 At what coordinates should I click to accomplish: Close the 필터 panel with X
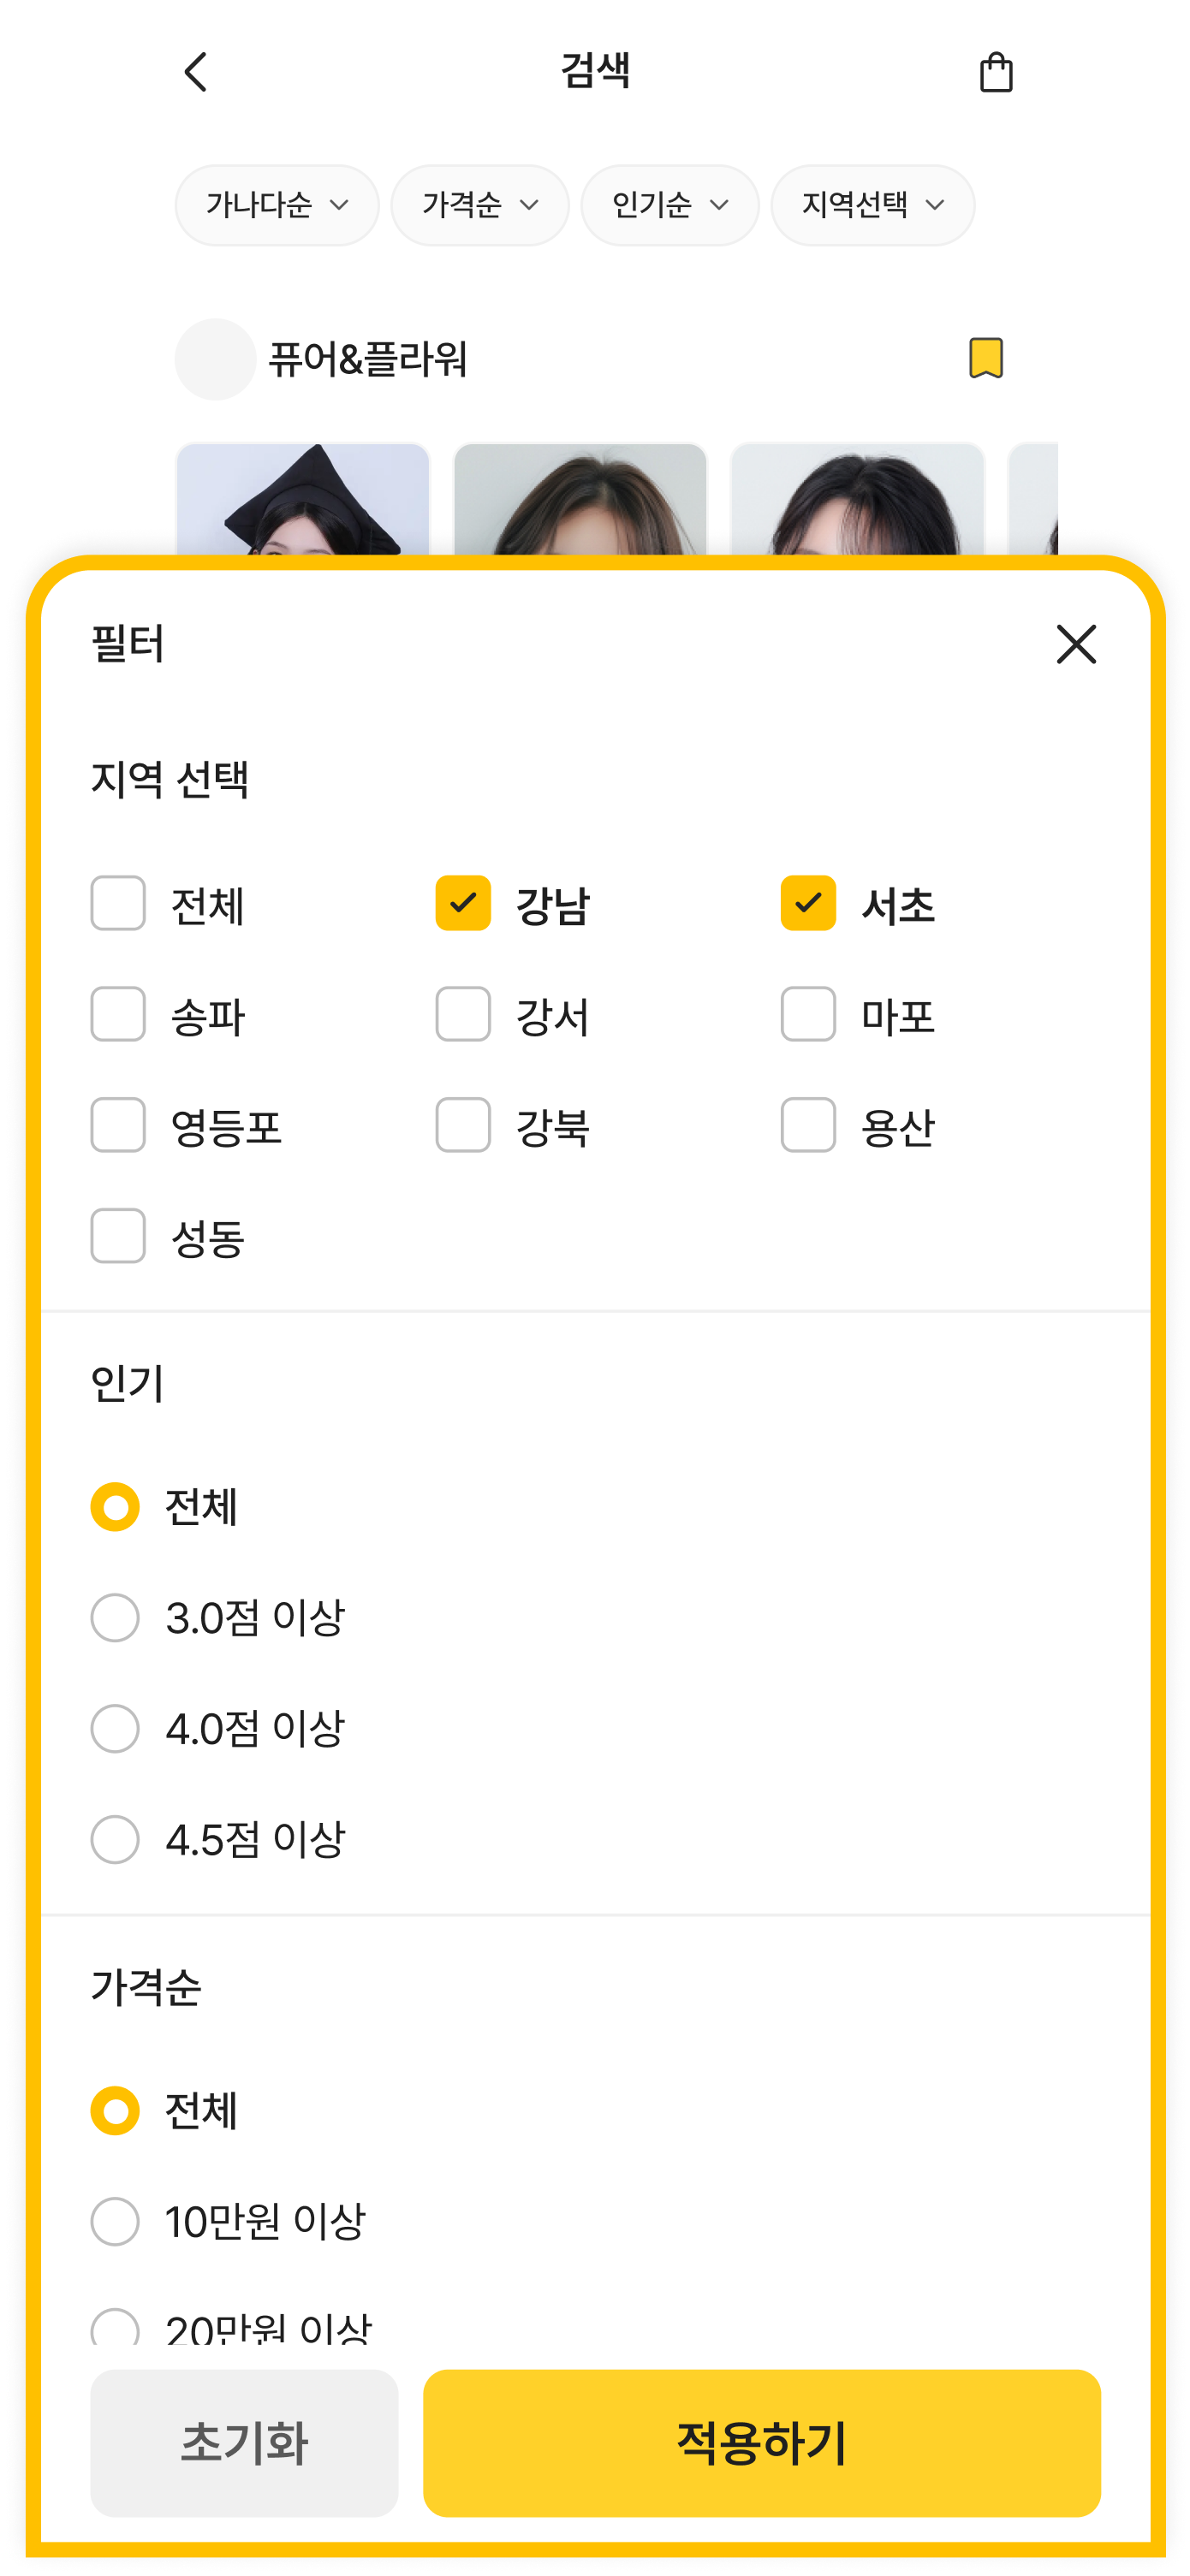[1076, 644]
